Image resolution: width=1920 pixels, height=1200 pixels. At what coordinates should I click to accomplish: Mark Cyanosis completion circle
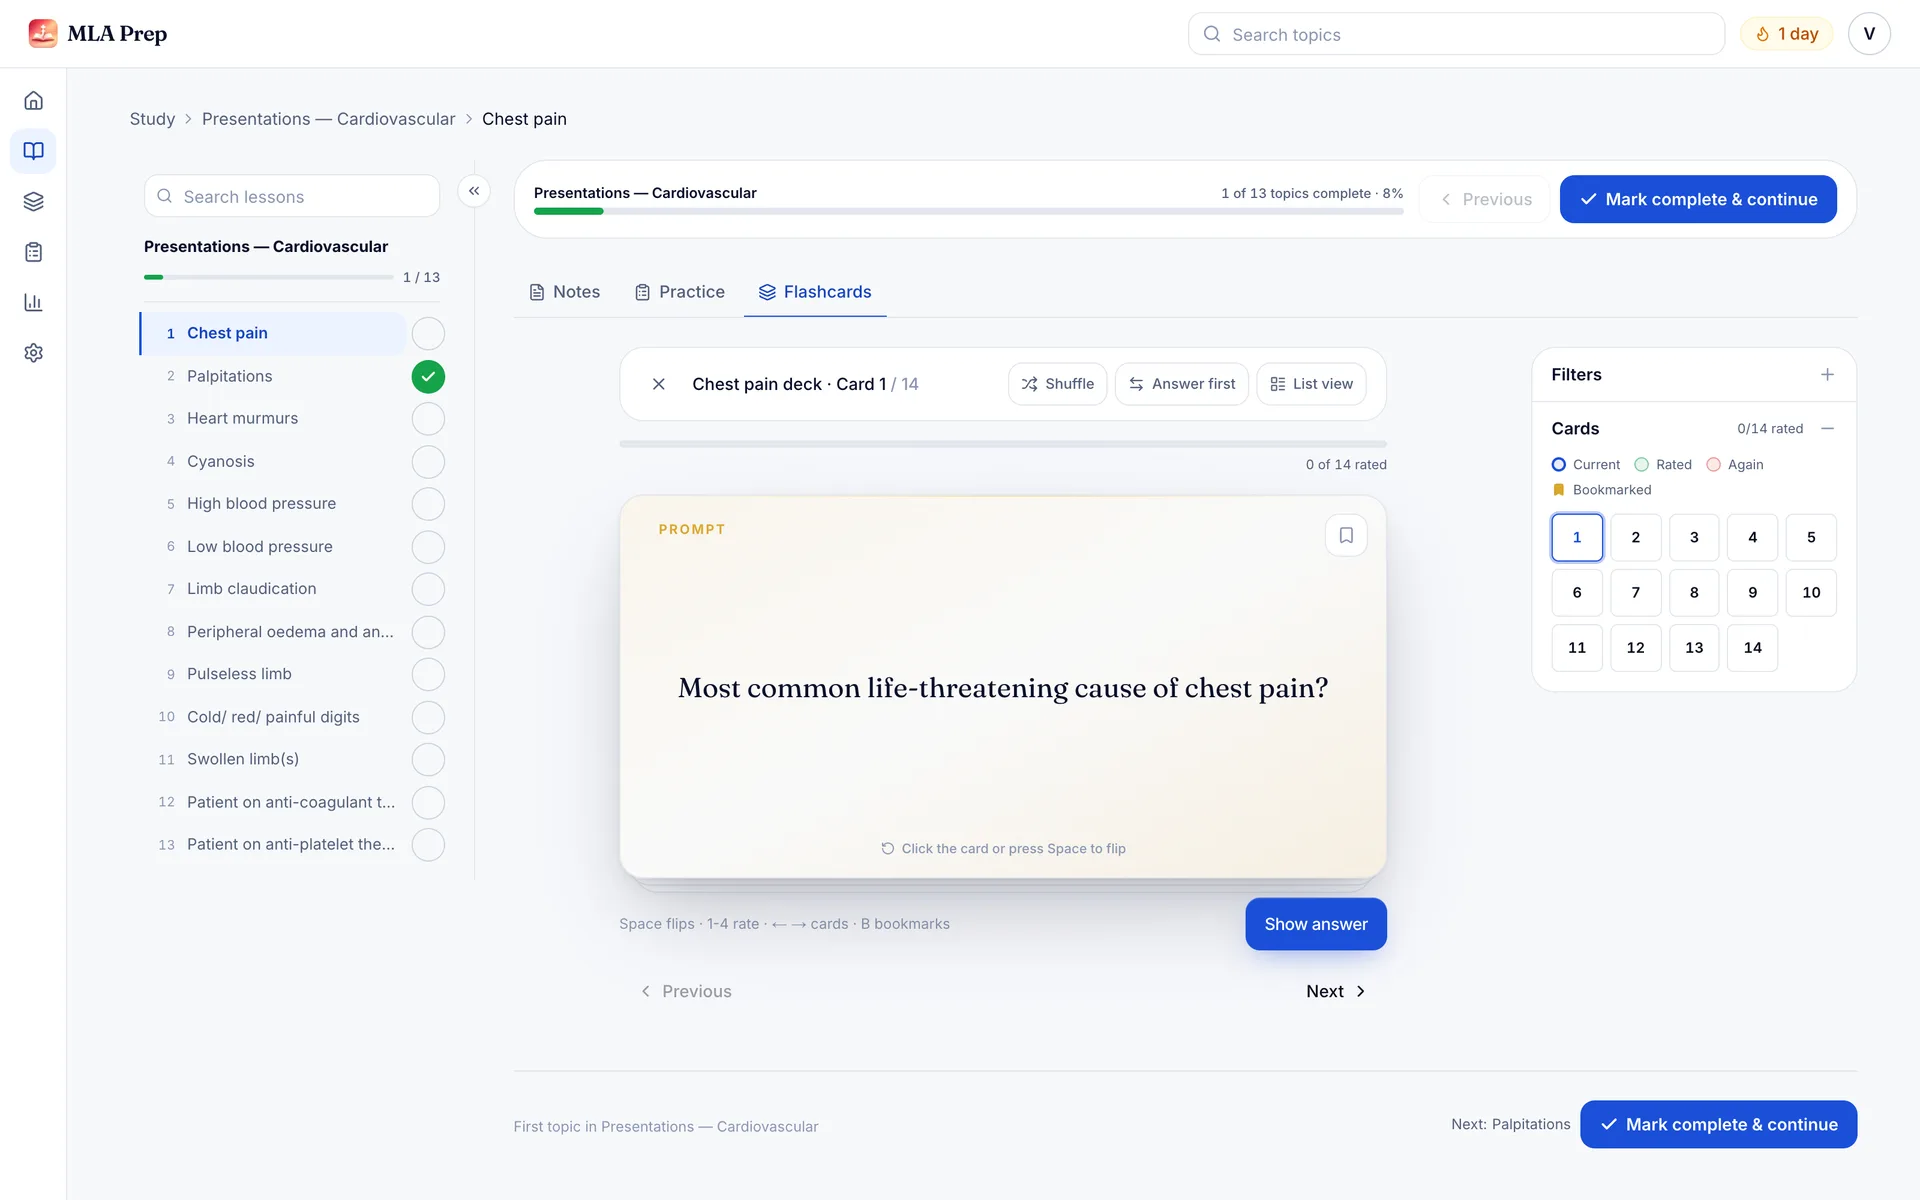428,462
